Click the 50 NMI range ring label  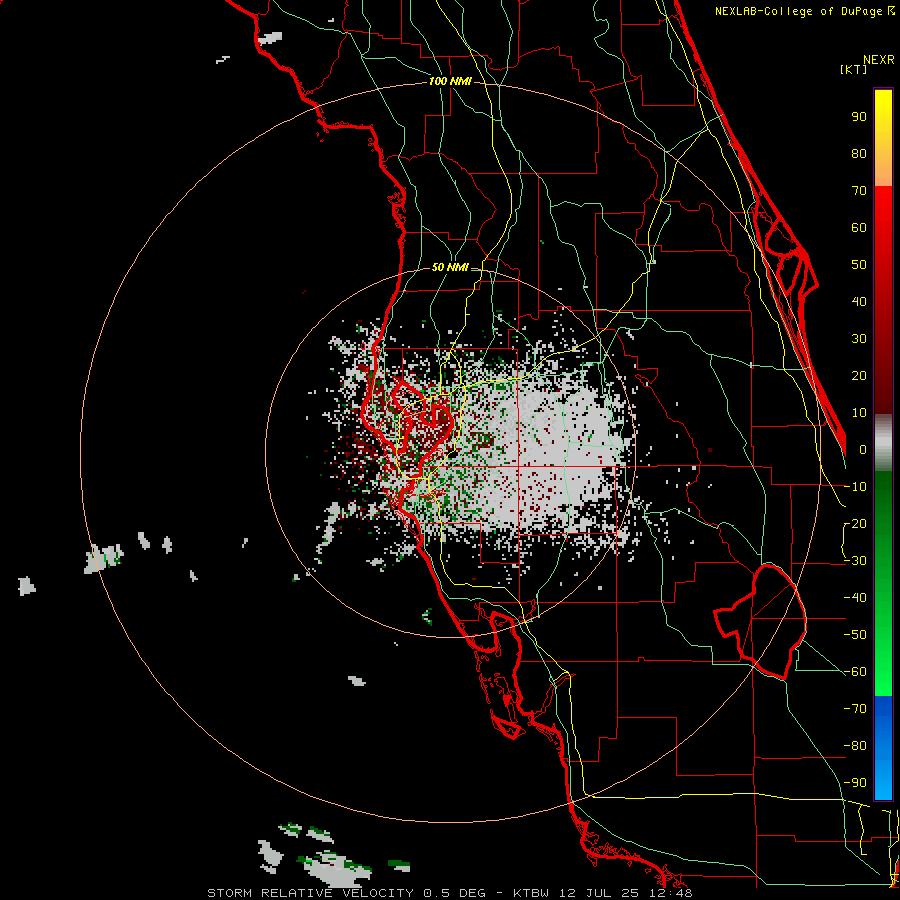450,267
